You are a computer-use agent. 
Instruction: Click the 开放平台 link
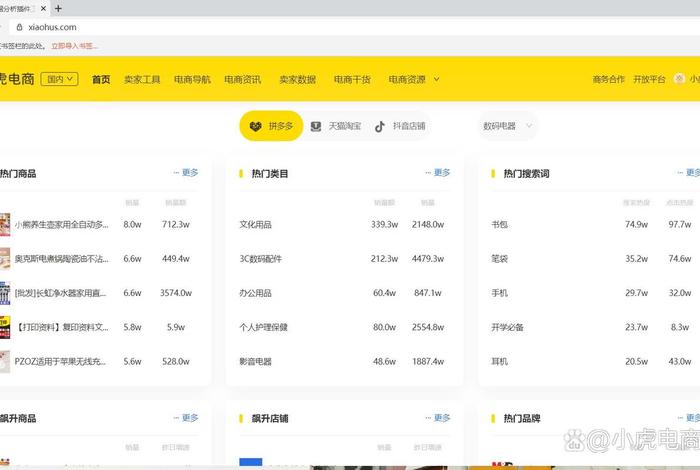click(649, 79)
